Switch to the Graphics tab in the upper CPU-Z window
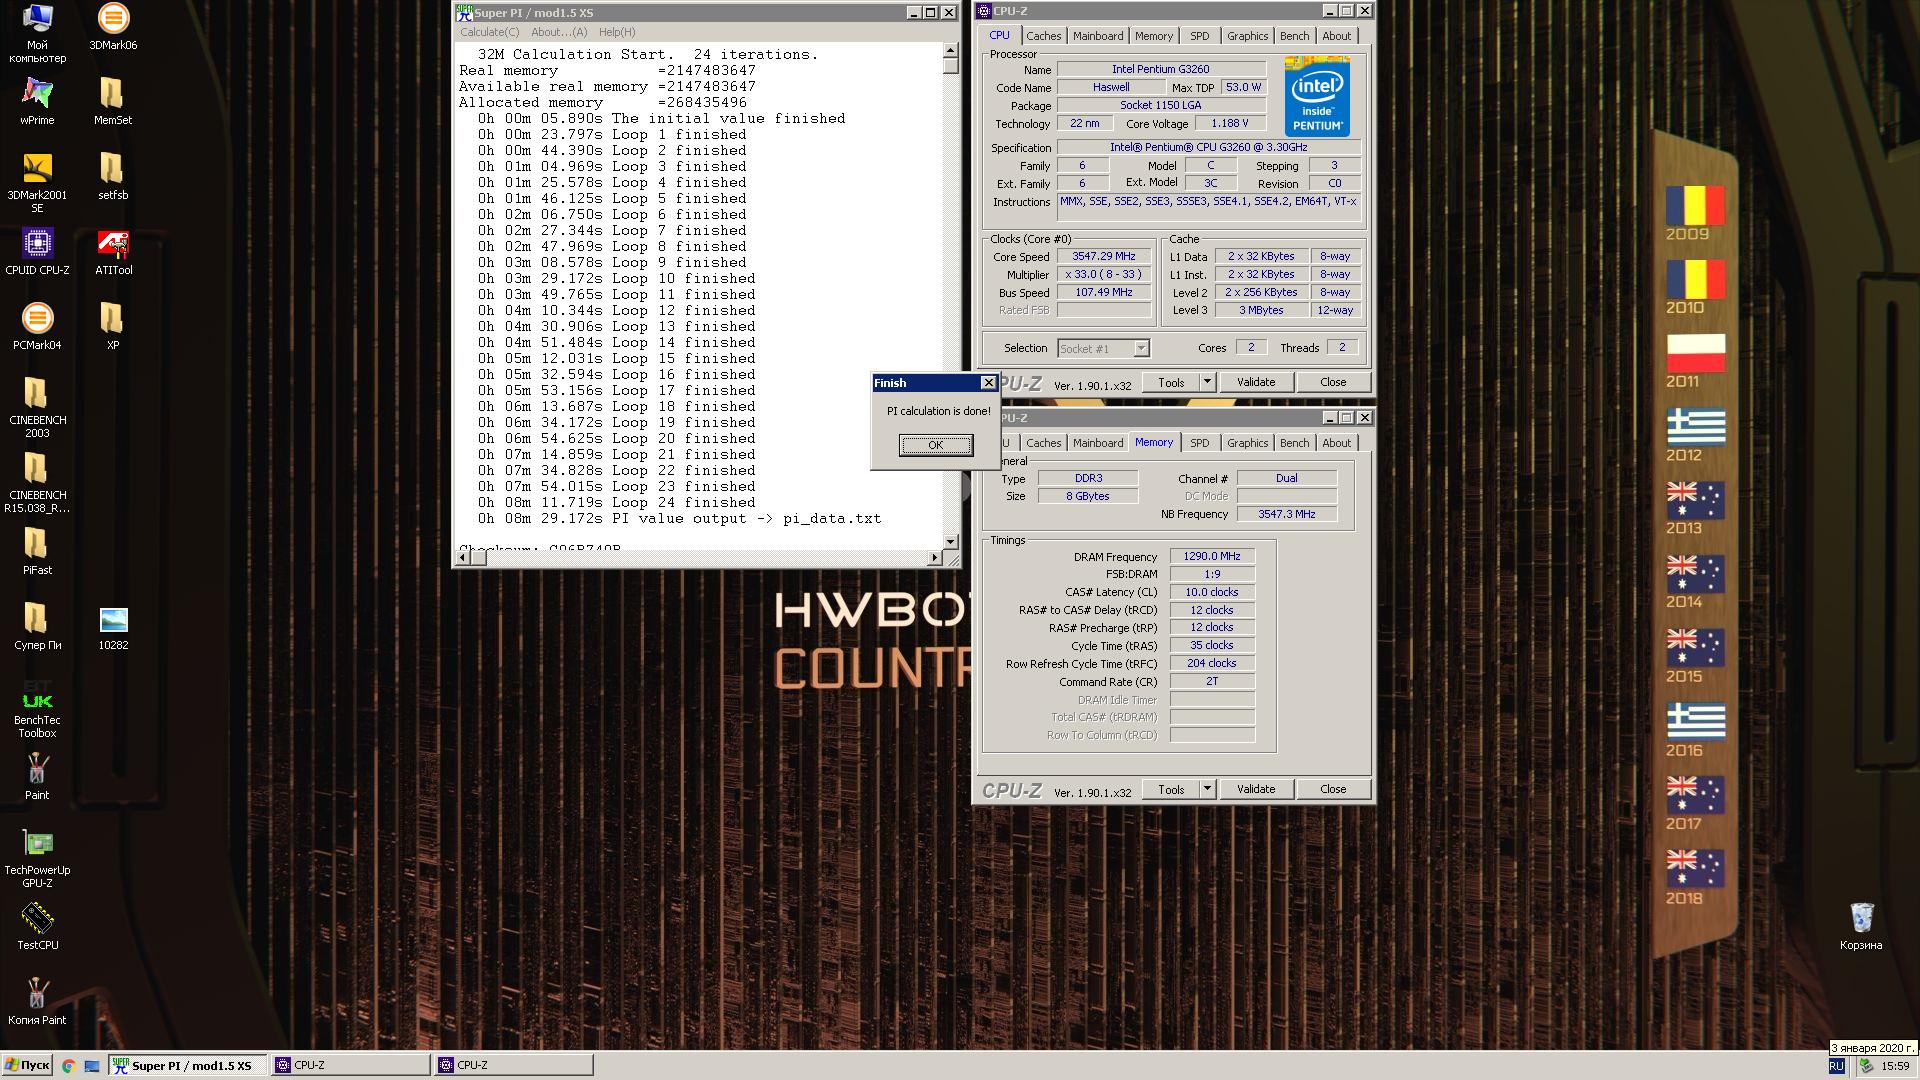The height and width of the screenshot is (1080, 1920). pyautogui.click(x=1247, y=36)
